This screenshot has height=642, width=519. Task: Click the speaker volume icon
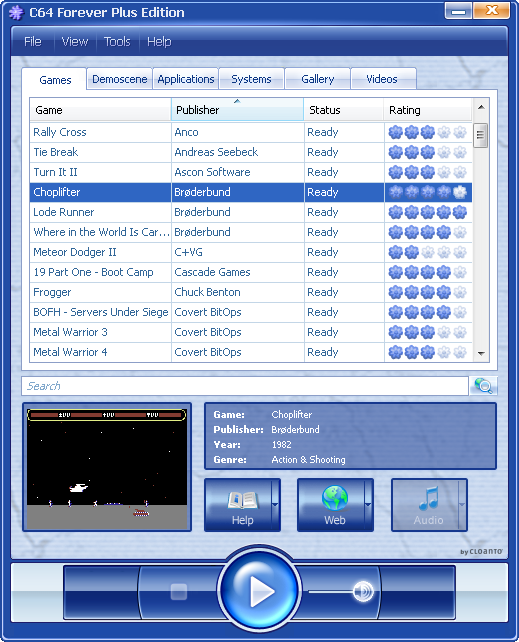click(x=363, y=592)
